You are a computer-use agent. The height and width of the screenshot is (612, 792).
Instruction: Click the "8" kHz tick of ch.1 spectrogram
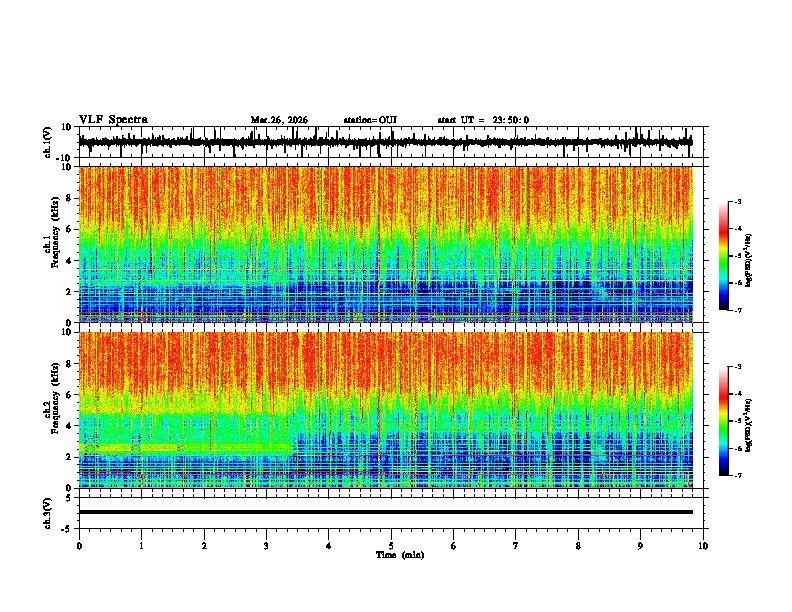point(69,198)
